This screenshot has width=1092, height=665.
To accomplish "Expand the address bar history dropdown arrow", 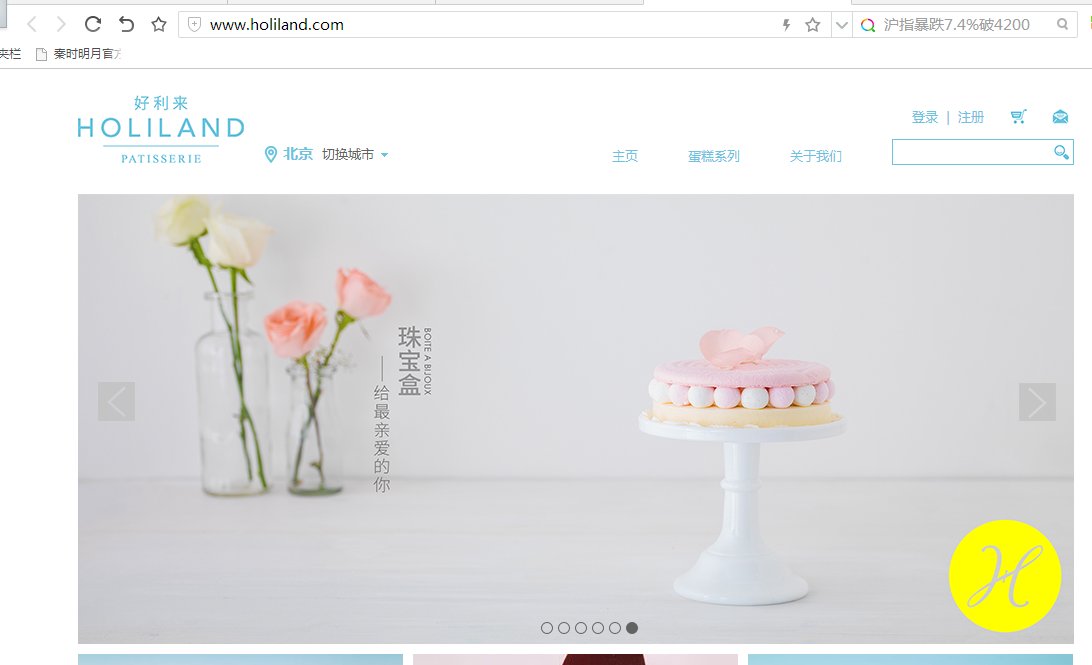I will click(841, 25).
